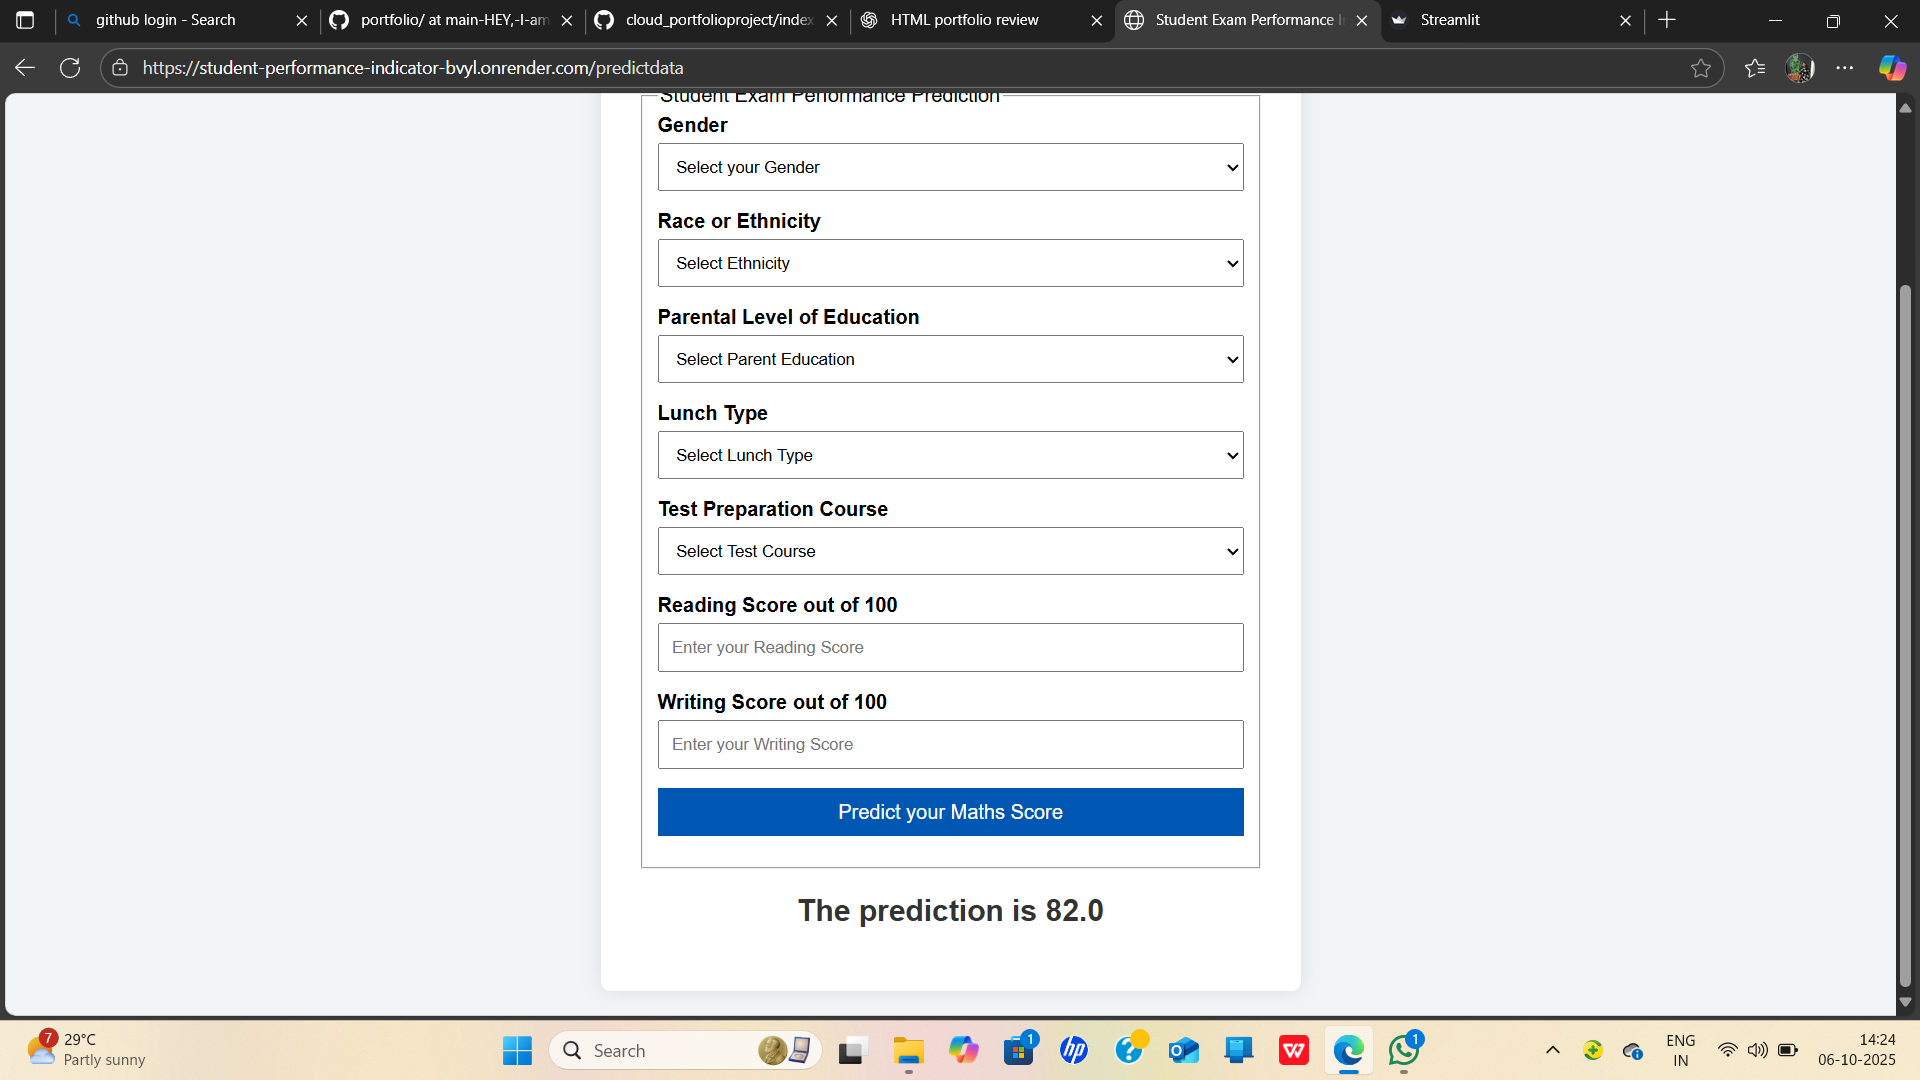Expand the Select Test Course dropdown
The height and width of the screenshot is (1080, 1920).
950,551
